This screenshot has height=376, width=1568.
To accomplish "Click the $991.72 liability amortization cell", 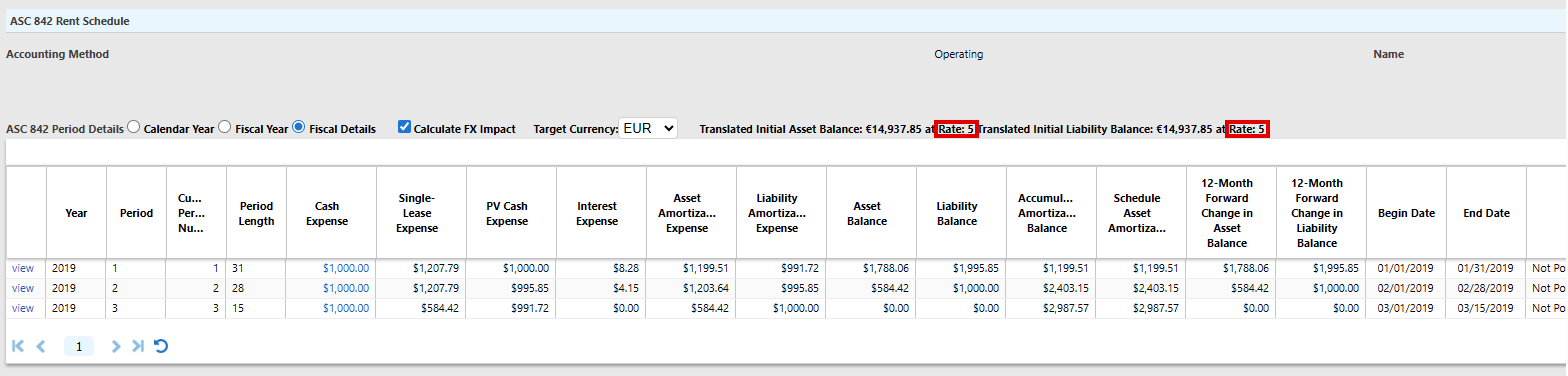I will pos(781,268).
